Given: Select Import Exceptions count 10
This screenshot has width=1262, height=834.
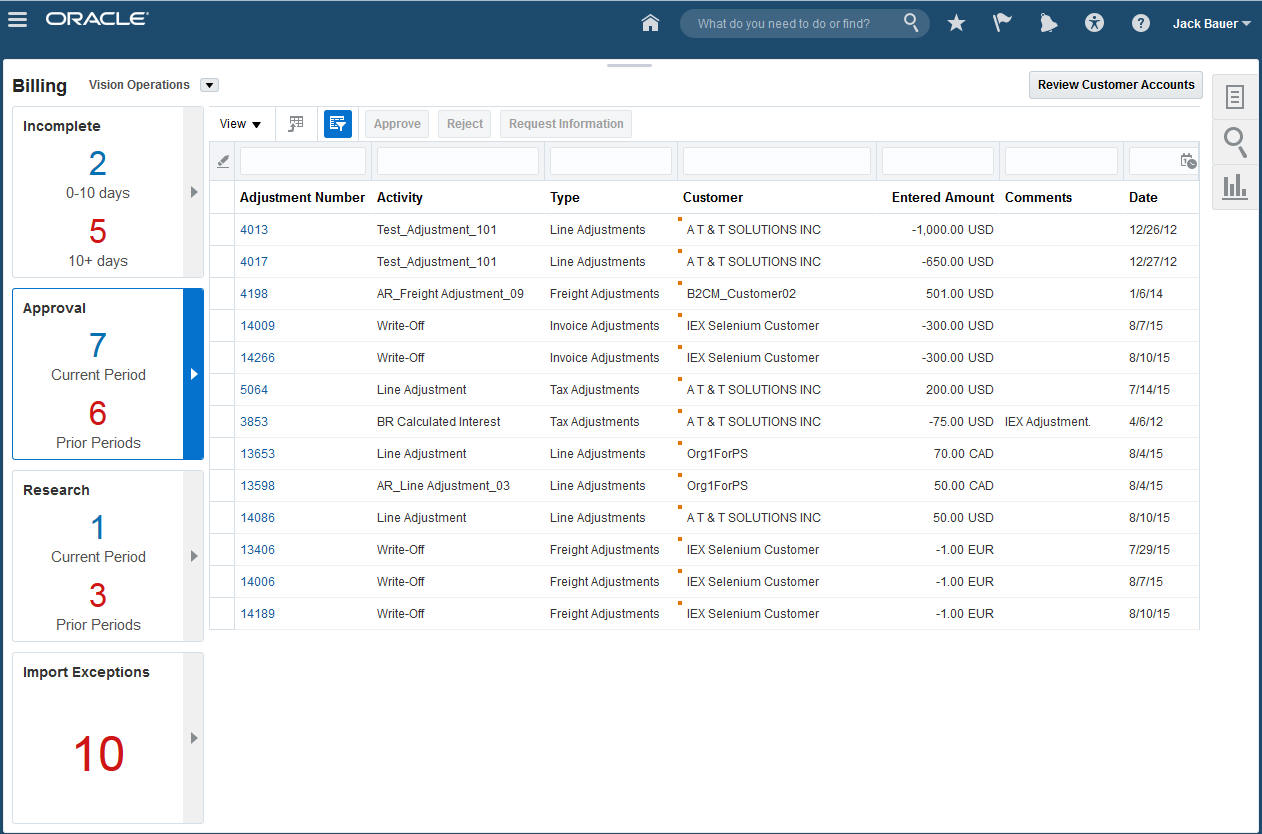Looking at the screenshot, I should [x=98, y=755].
